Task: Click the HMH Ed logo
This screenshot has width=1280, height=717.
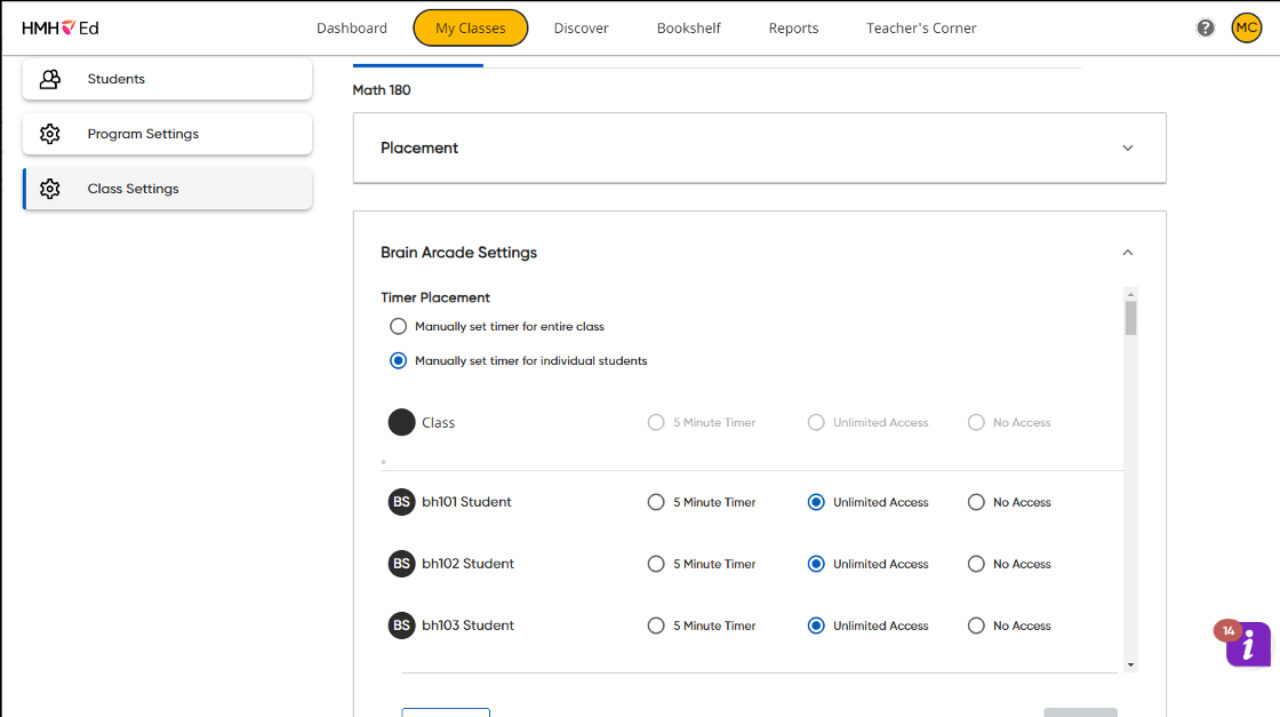Action: pos(60,28)
